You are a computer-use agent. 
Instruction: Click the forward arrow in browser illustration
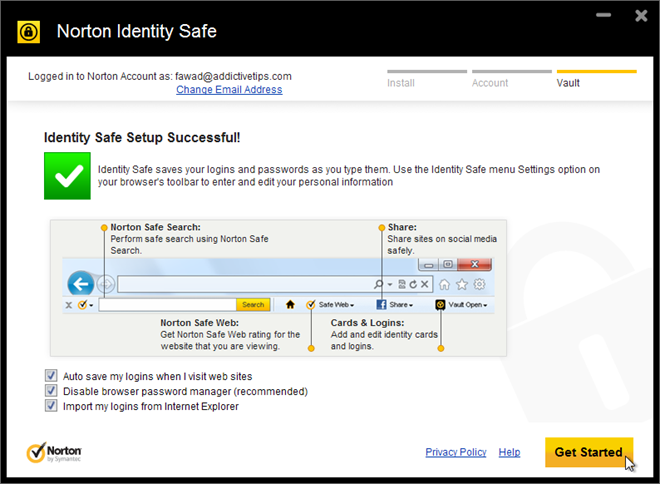click(x=106, y=285)
